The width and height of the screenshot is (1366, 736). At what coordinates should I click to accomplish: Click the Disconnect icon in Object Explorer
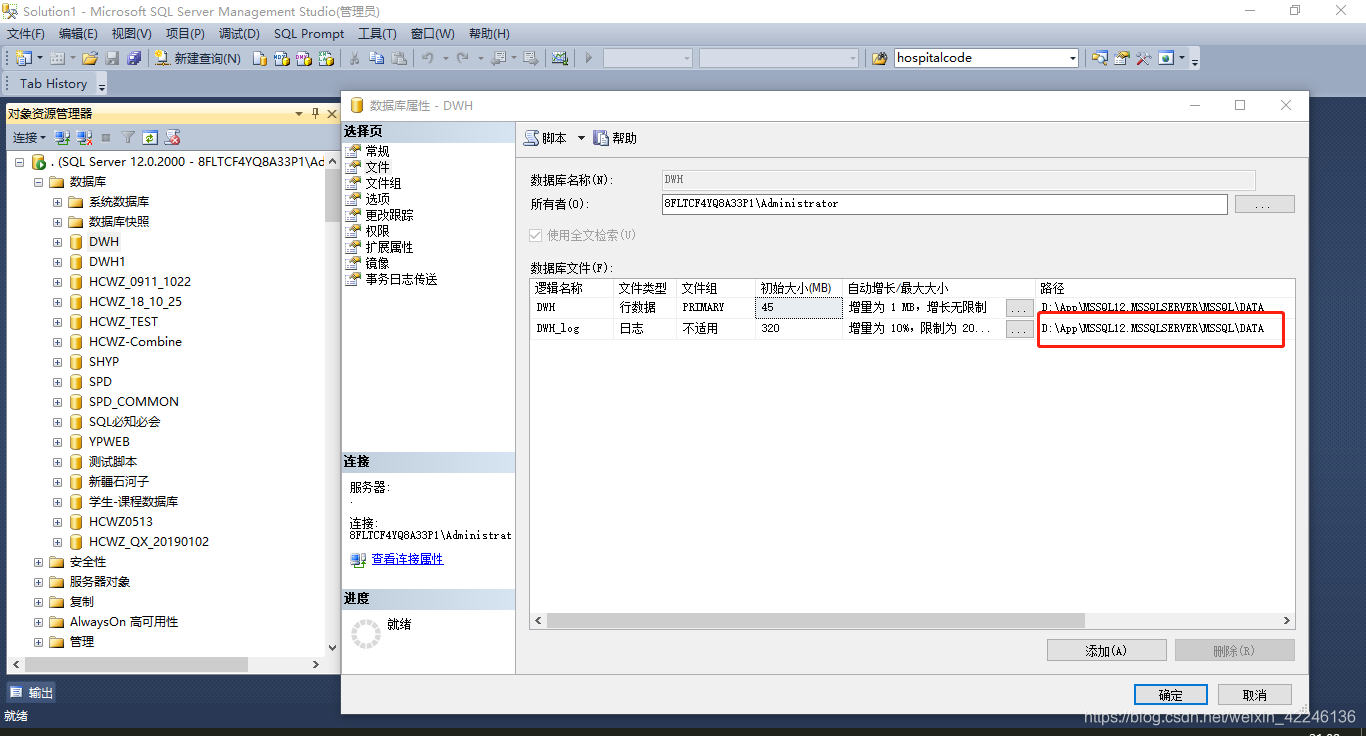(x=84, y=137)
